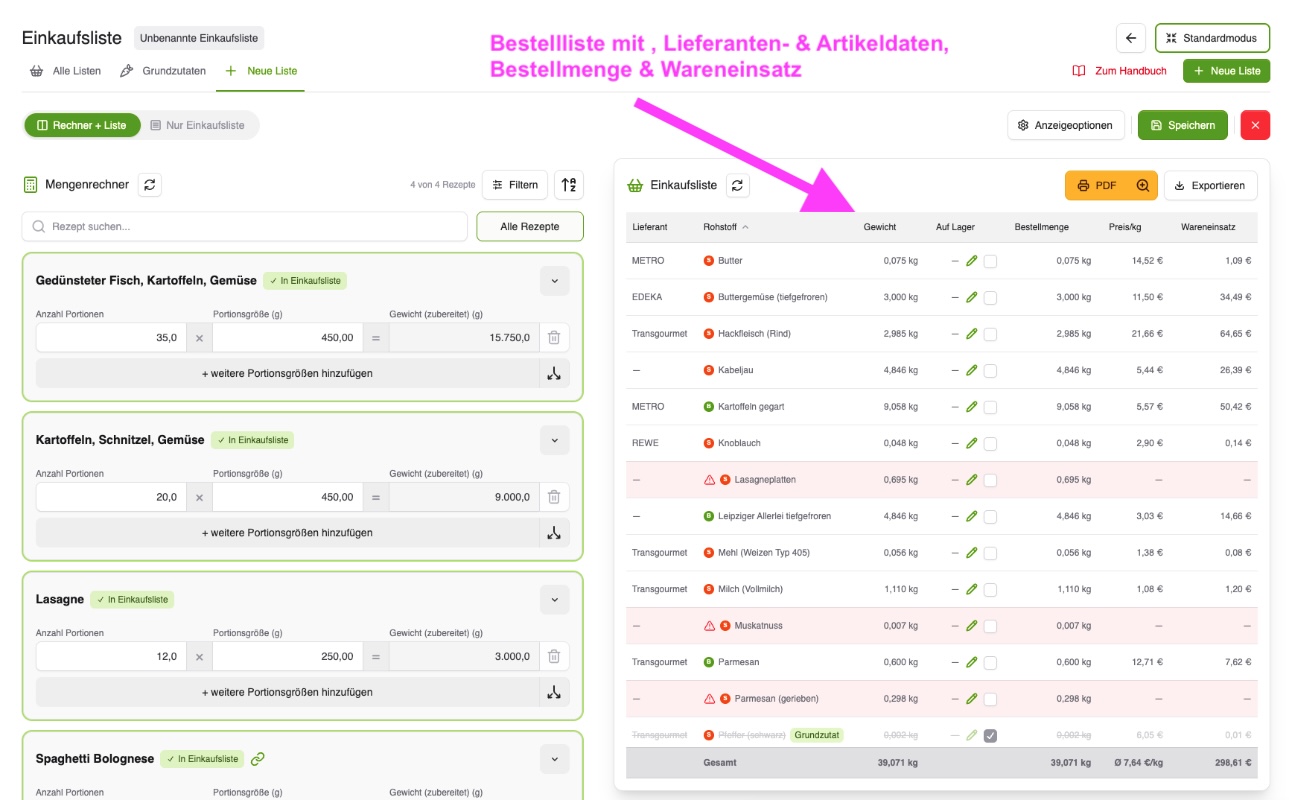The width and height of the screenshot is (1289, 800).
Task: Click the pencil icon in Mehl (Weizen Typ 405) row
Action: coord(971,553)
